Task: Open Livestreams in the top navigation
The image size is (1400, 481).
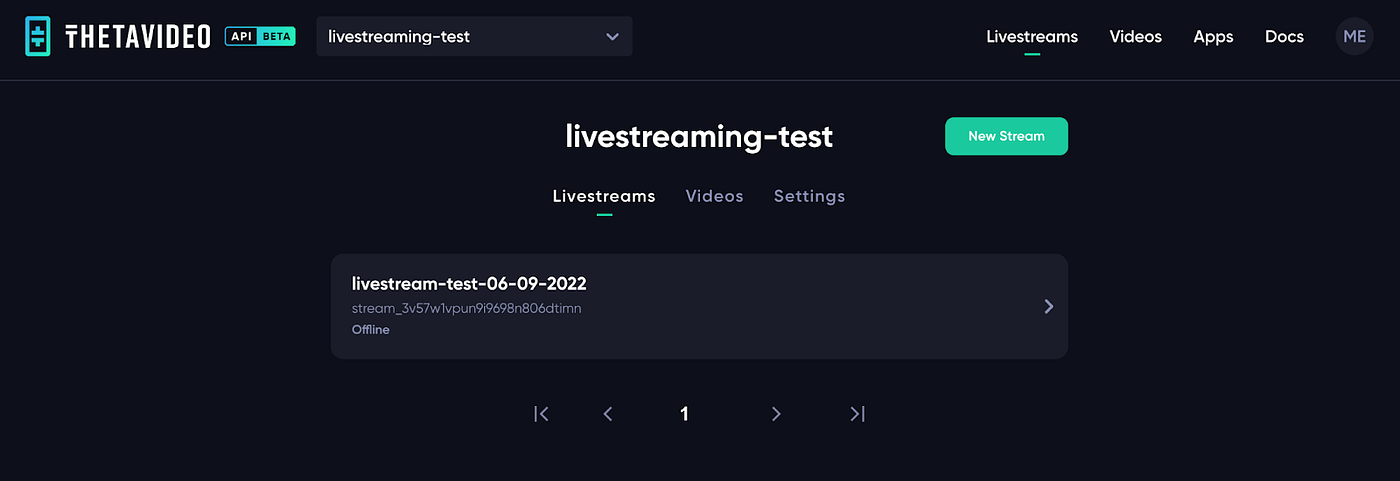Action: (x=1032, y=37)
